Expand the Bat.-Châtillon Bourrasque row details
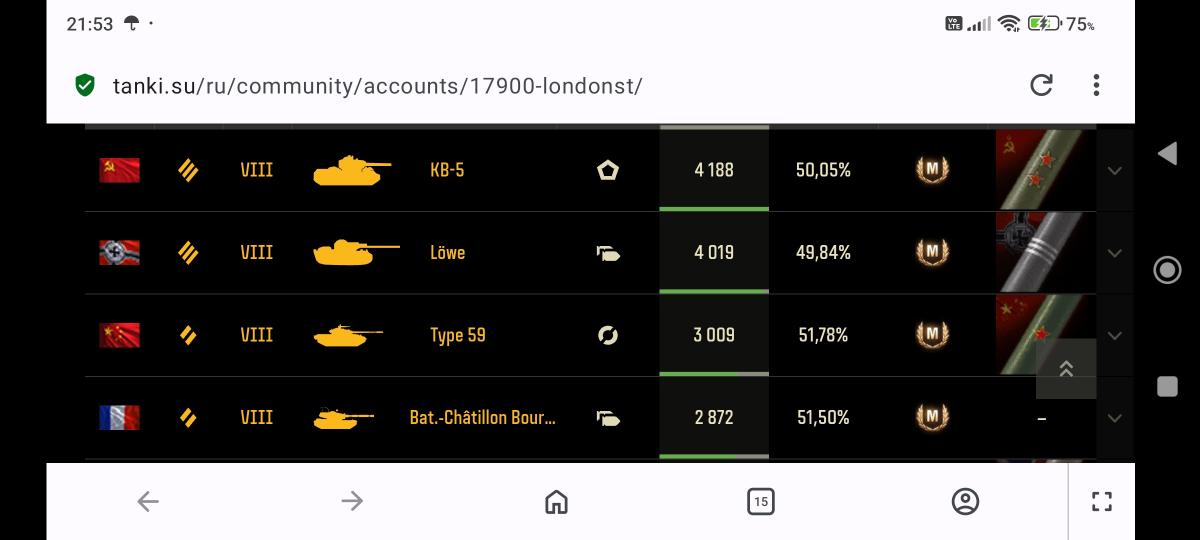 1115,418
